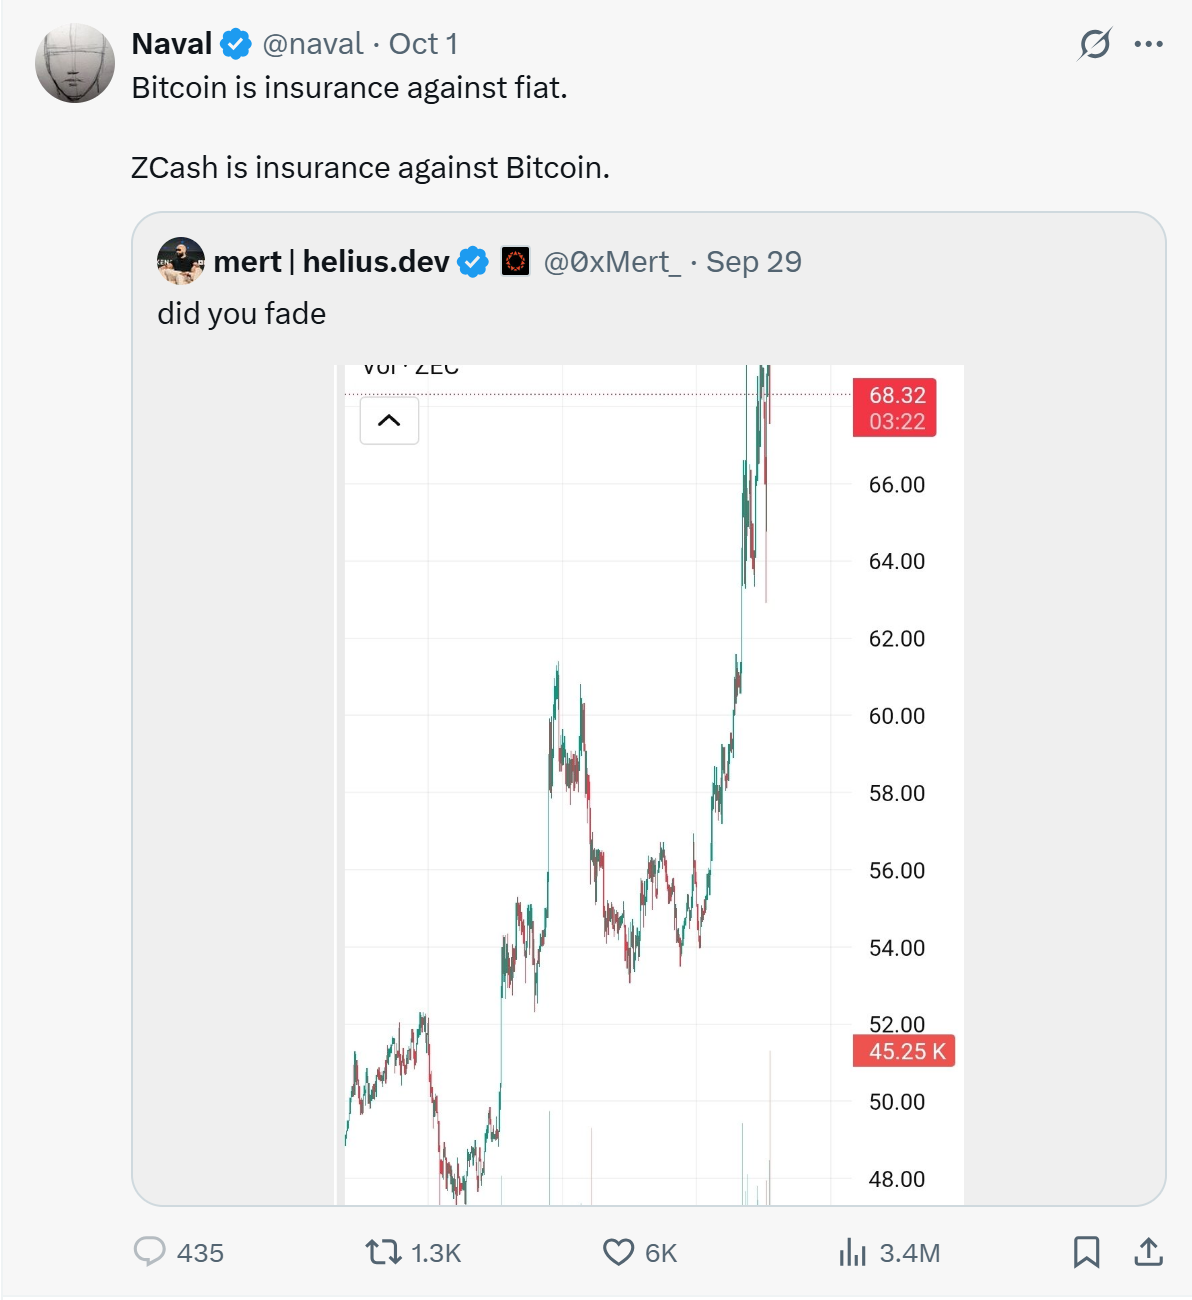The image size is (1192, 1300).
Task: Click mert's blue verified checkmark
Action: (x=473, y=262)
